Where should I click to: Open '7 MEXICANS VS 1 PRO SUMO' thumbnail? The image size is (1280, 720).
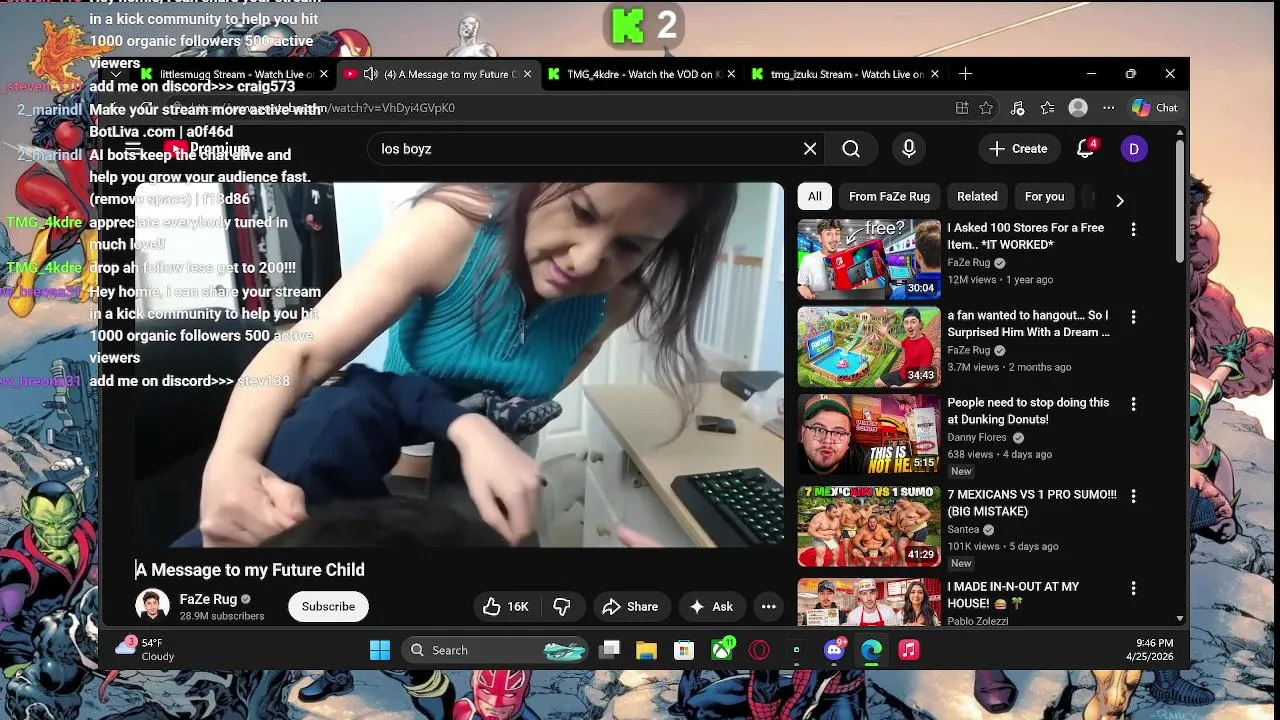point(869,526)
